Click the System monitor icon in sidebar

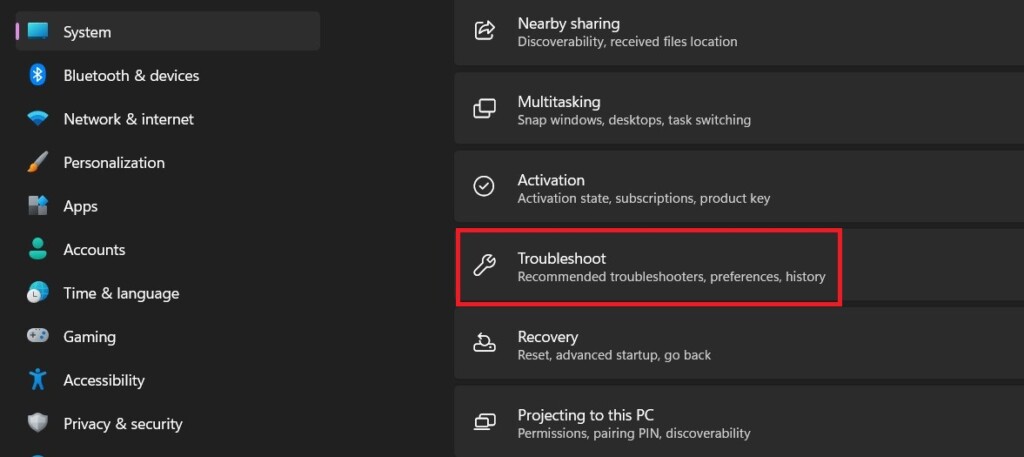(x=38, y=32)
